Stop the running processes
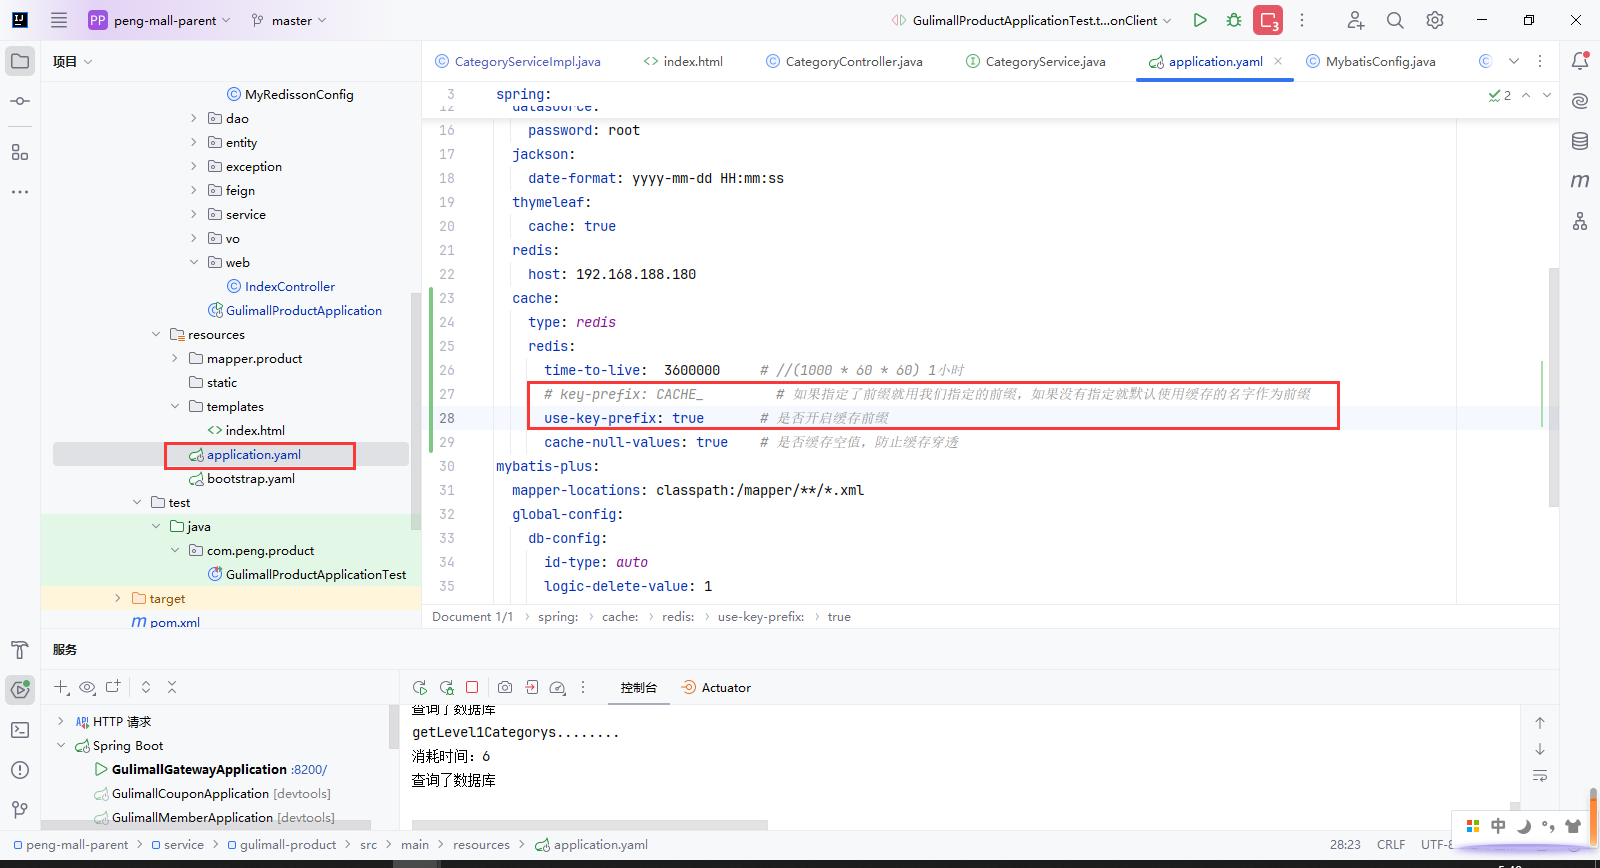 (1268, 20)
